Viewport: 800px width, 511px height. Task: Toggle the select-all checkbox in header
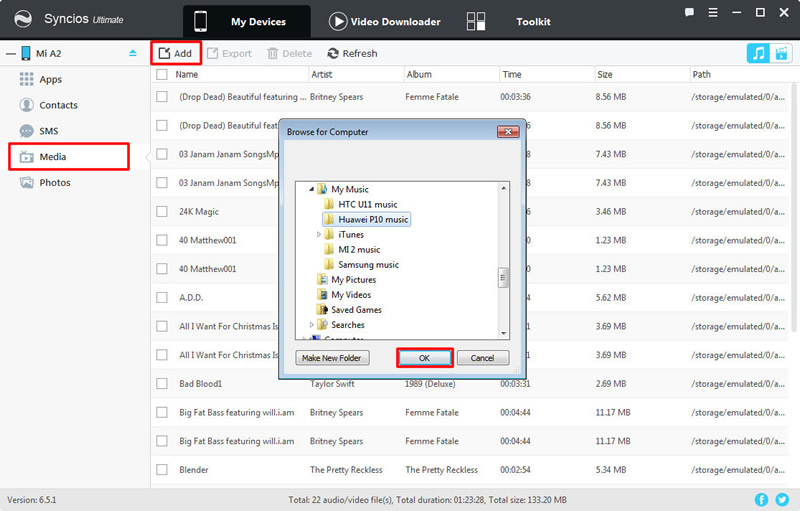pos(162,74)
